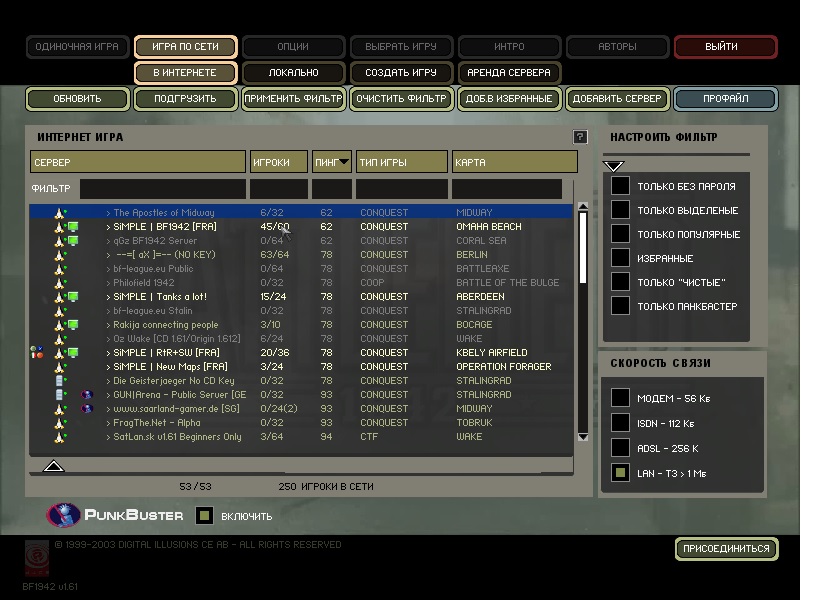Open the ПРОФАЙЛ button

(x=726, y=99)
